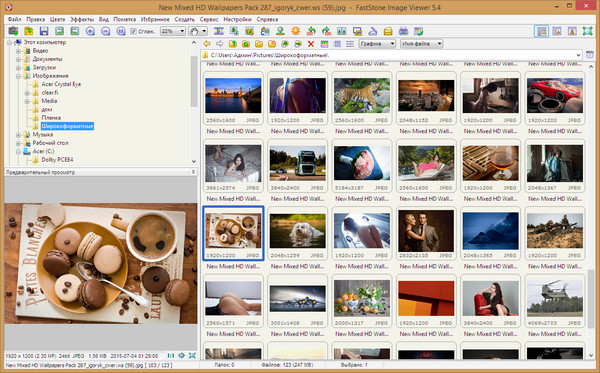Click the actual size round icon
The width and height of the screenshot is (600, 373).
point(121,31)
